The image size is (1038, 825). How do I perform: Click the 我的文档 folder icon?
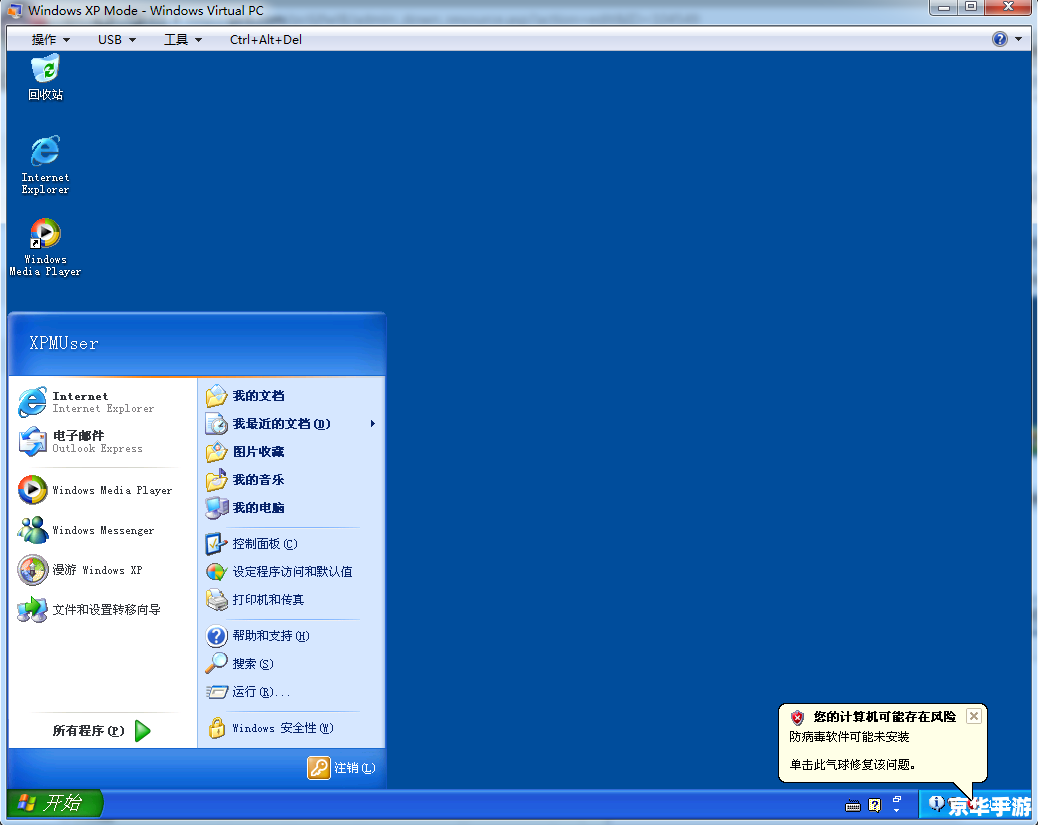coord(216,396)
